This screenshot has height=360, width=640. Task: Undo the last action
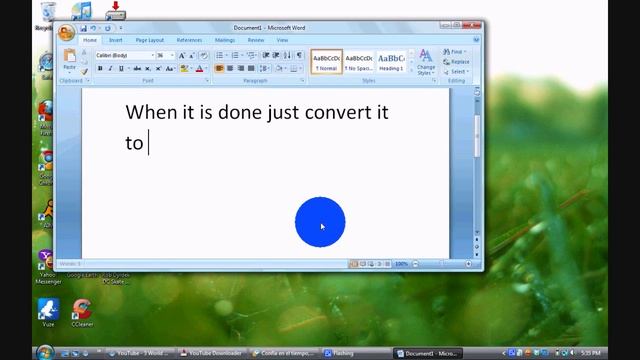pos(93,28)
